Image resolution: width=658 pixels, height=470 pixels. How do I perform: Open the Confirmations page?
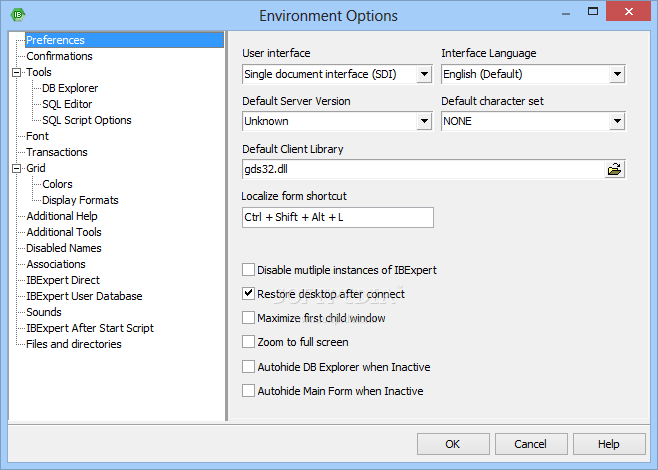pos(59,56)
